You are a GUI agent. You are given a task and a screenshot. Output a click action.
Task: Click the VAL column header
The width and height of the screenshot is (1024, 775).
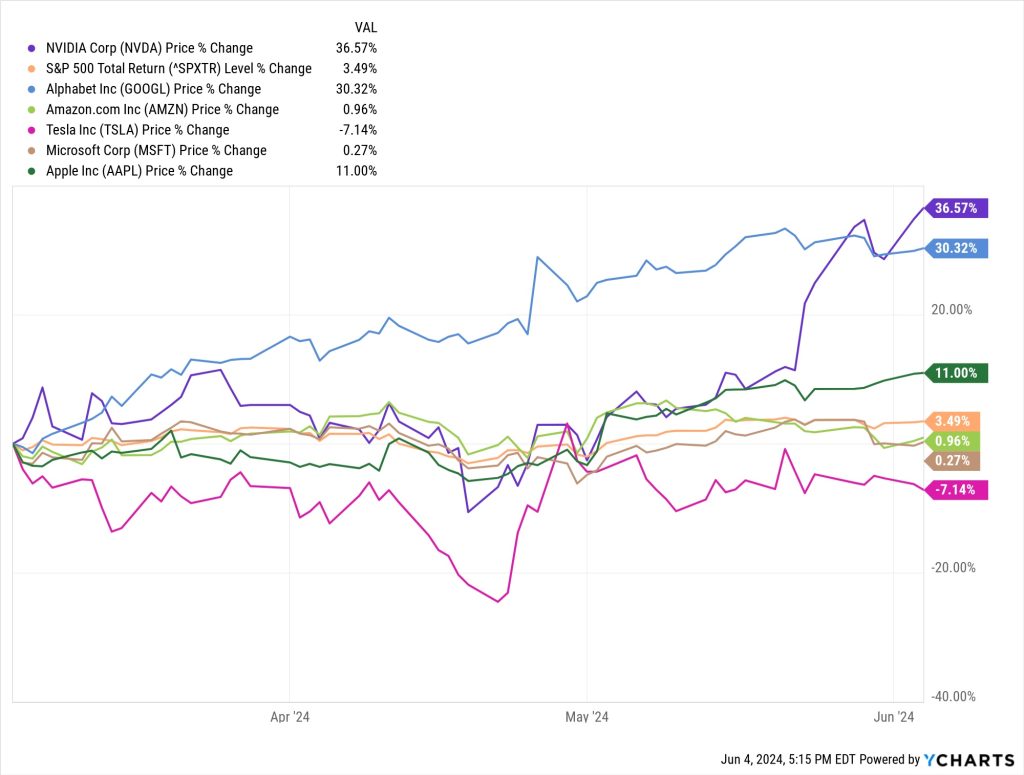366,27
